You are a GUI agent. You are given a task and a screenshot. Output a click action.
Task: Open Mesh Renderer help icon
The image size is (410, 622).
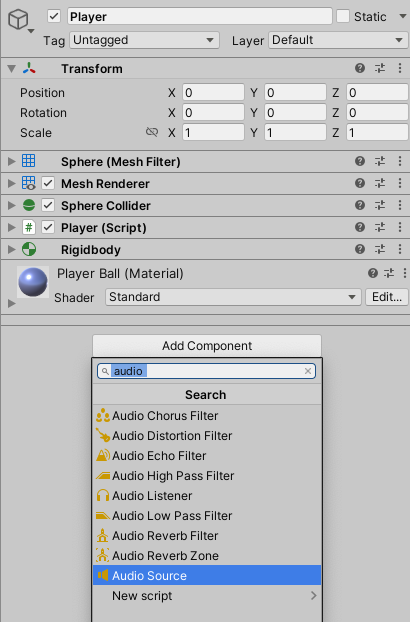(x=360, y=183)
